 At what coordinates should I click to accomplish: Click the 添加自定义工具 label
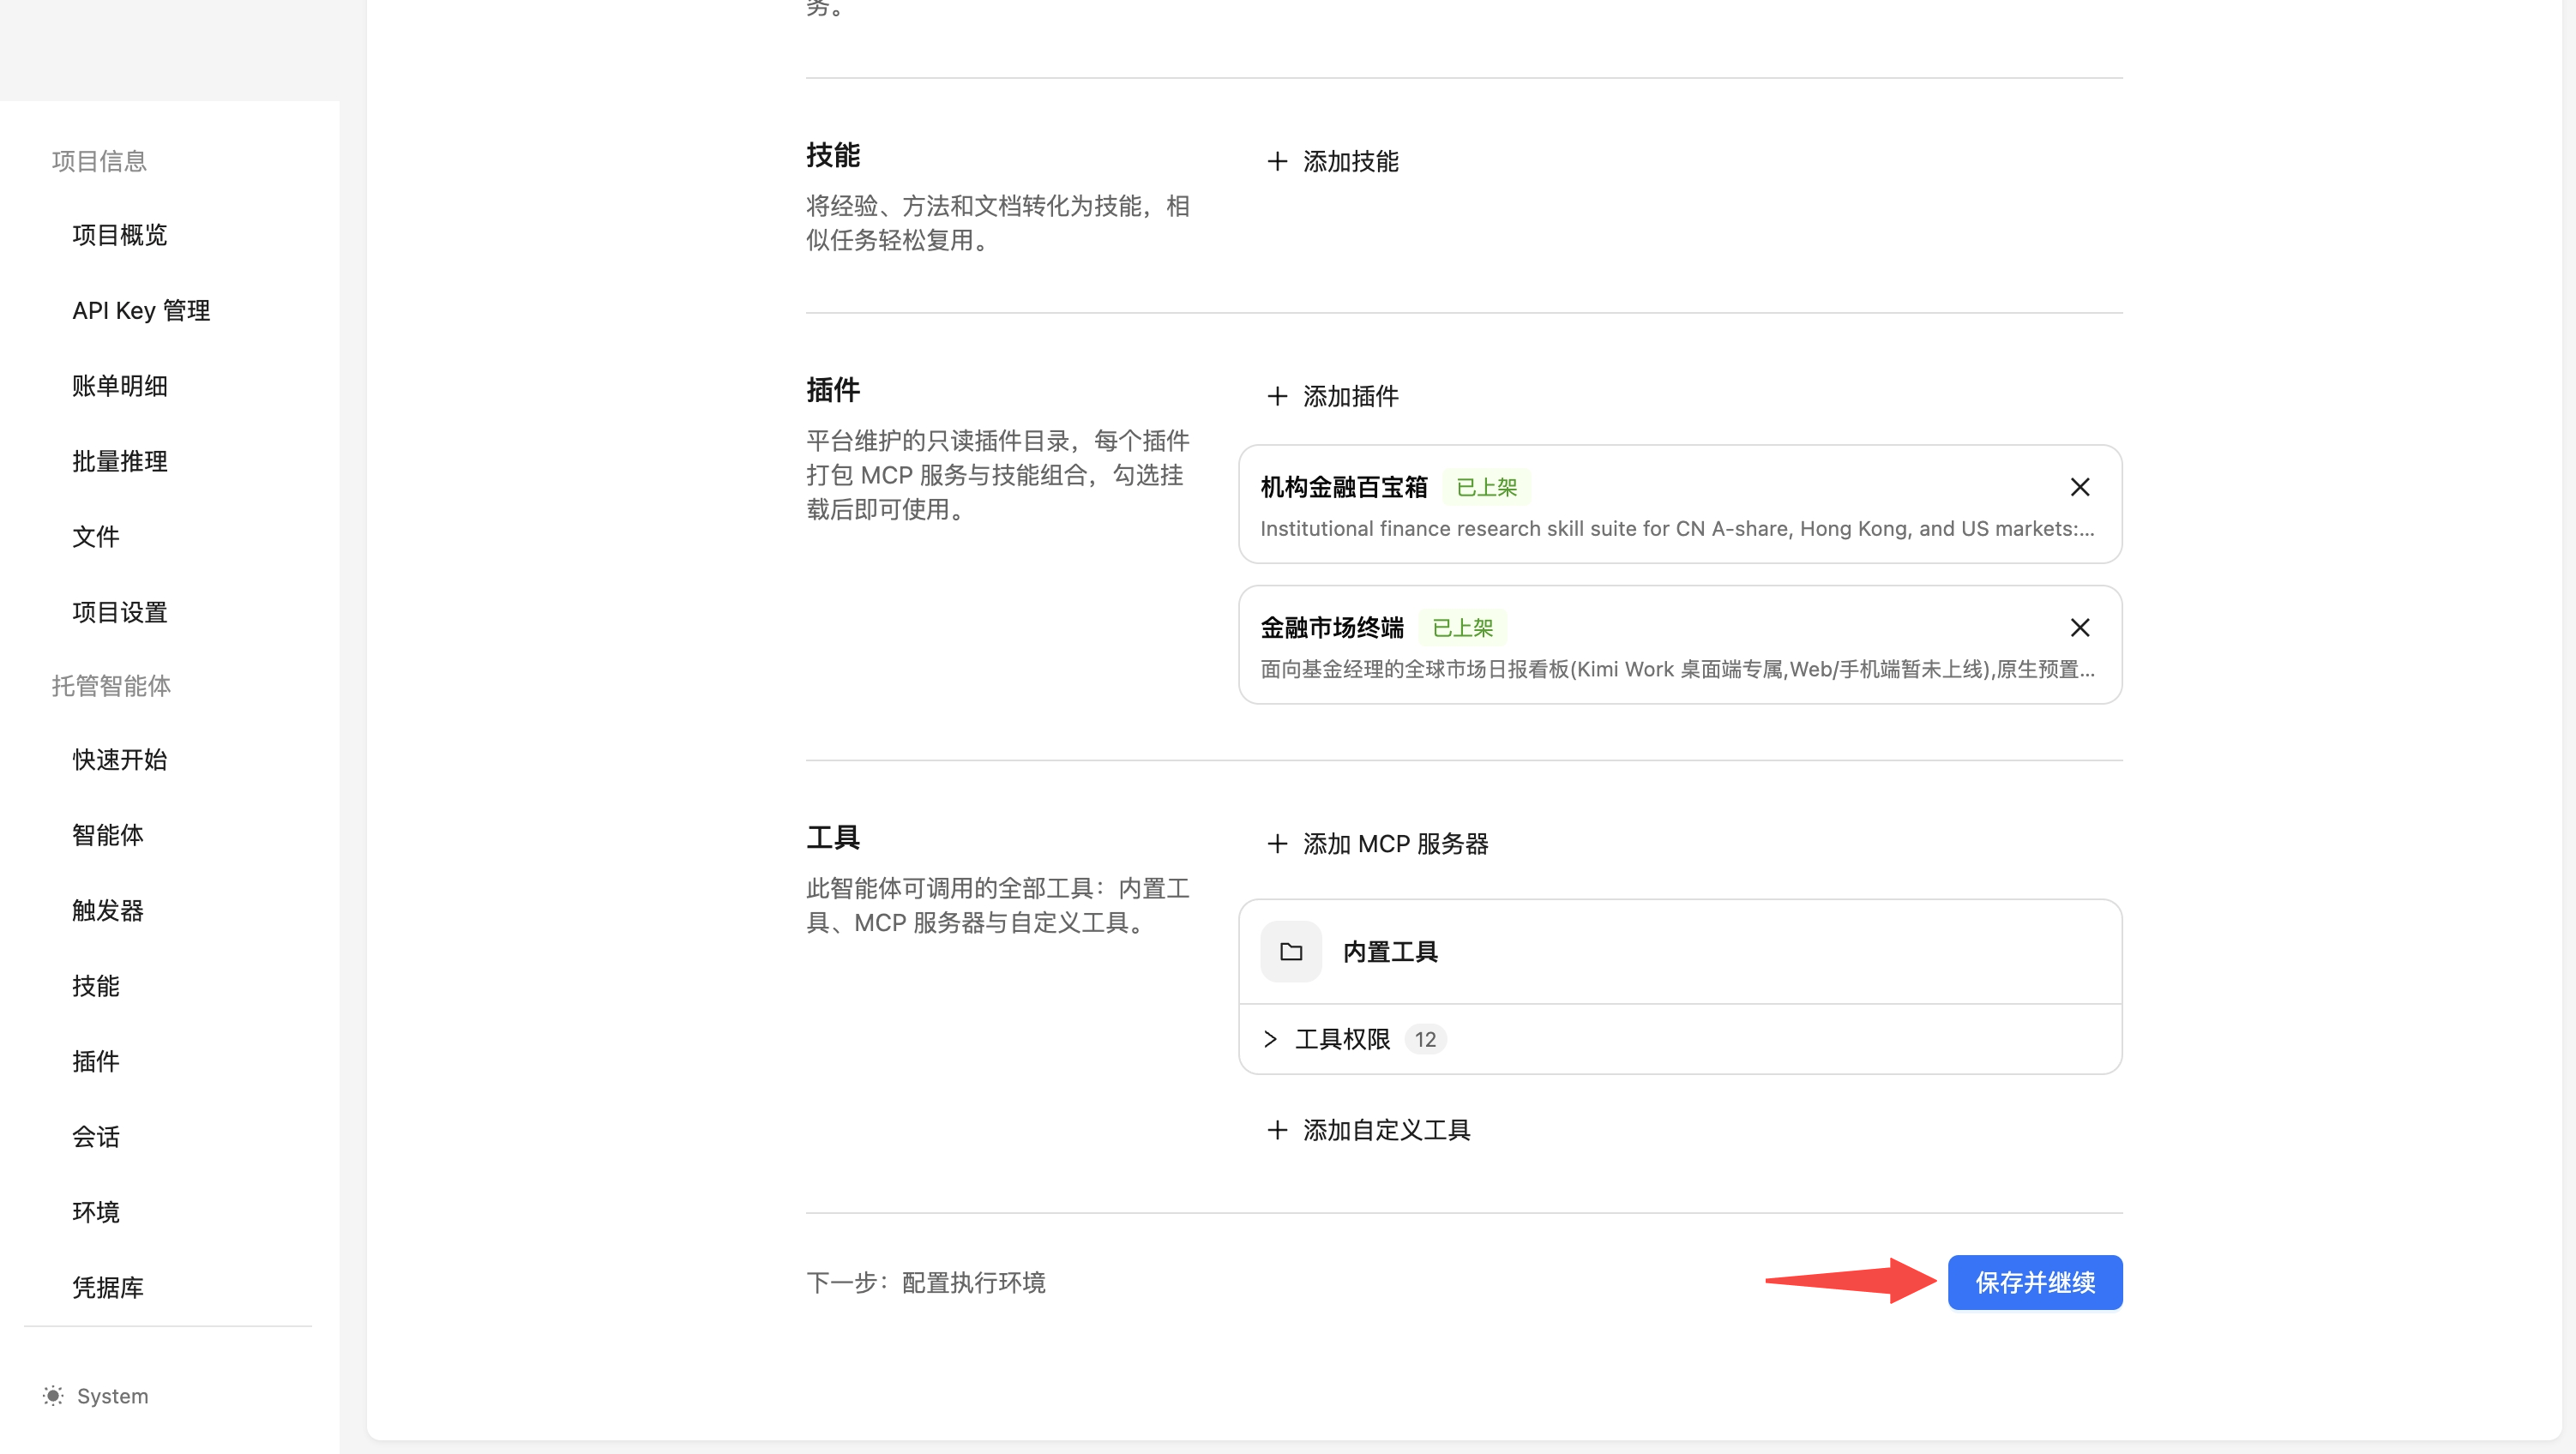(x=1386, y=1130)
